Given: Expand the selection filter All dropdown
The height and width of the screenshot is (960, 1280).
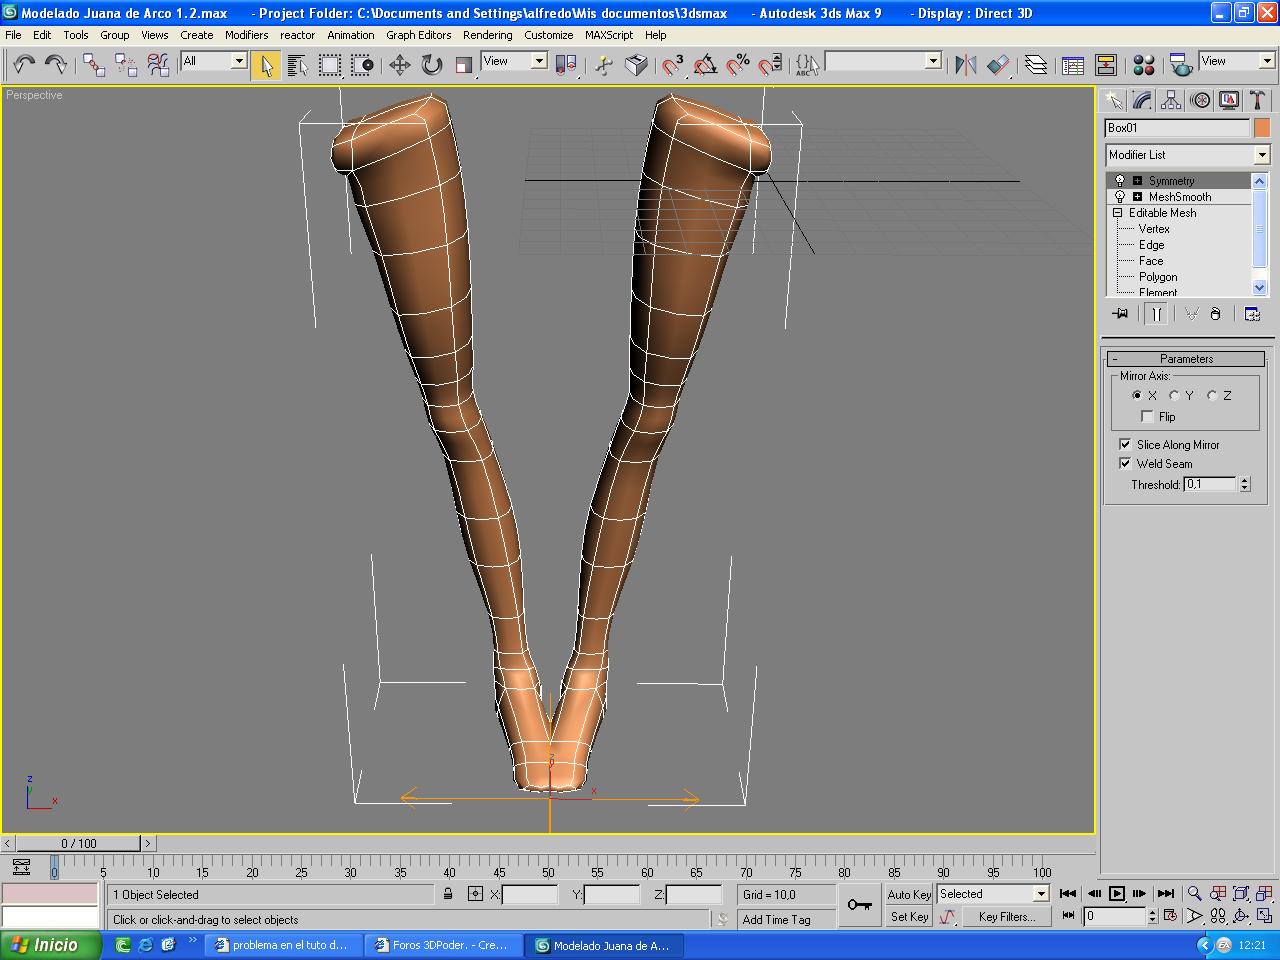Looking at the screenshot, I should coord(238,61).
